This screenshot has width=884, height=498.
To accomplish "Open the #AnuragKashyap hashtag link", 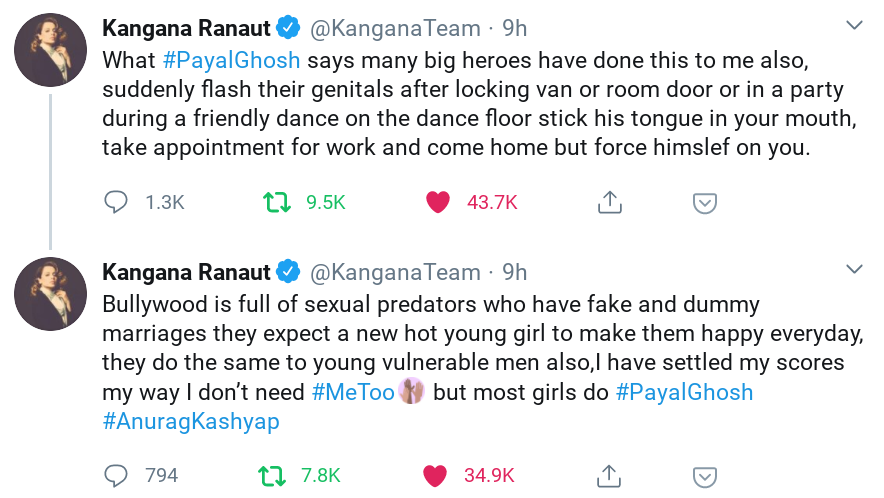I will (x=191, y=422).
